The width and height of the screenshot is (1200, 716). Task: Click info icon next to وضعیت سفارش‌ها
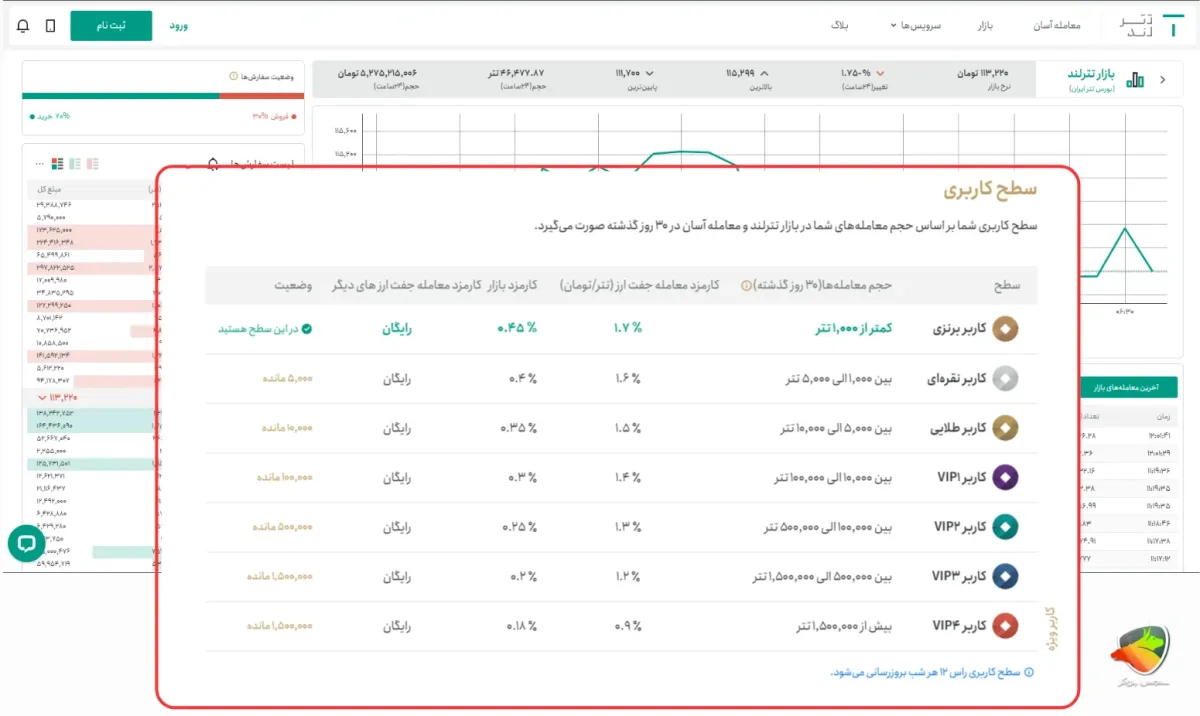233,76
